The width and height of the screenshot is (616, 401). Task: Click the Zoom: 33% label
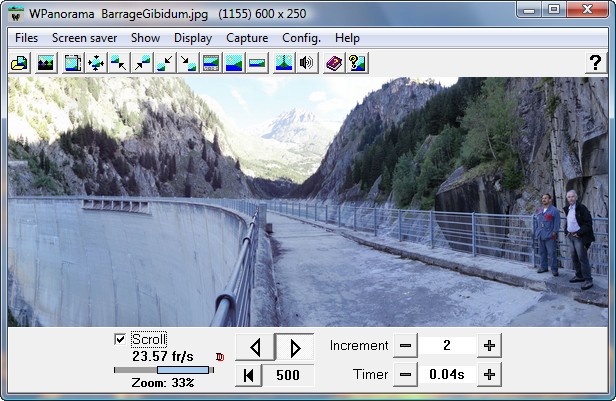(x=163, y=383)
